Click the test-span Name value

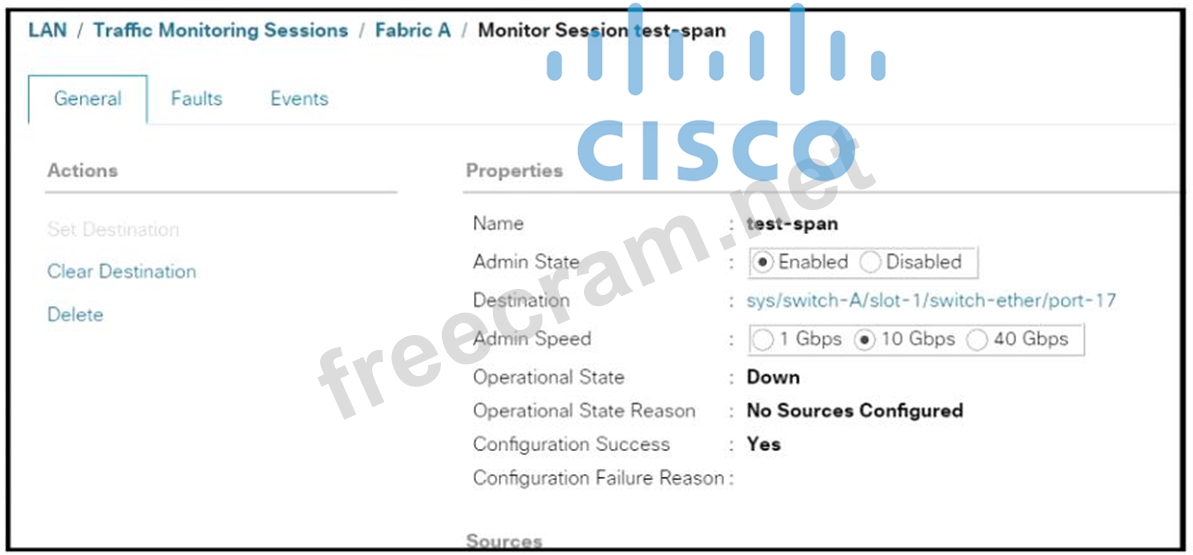pyautogui.click(x=792, y=224)
